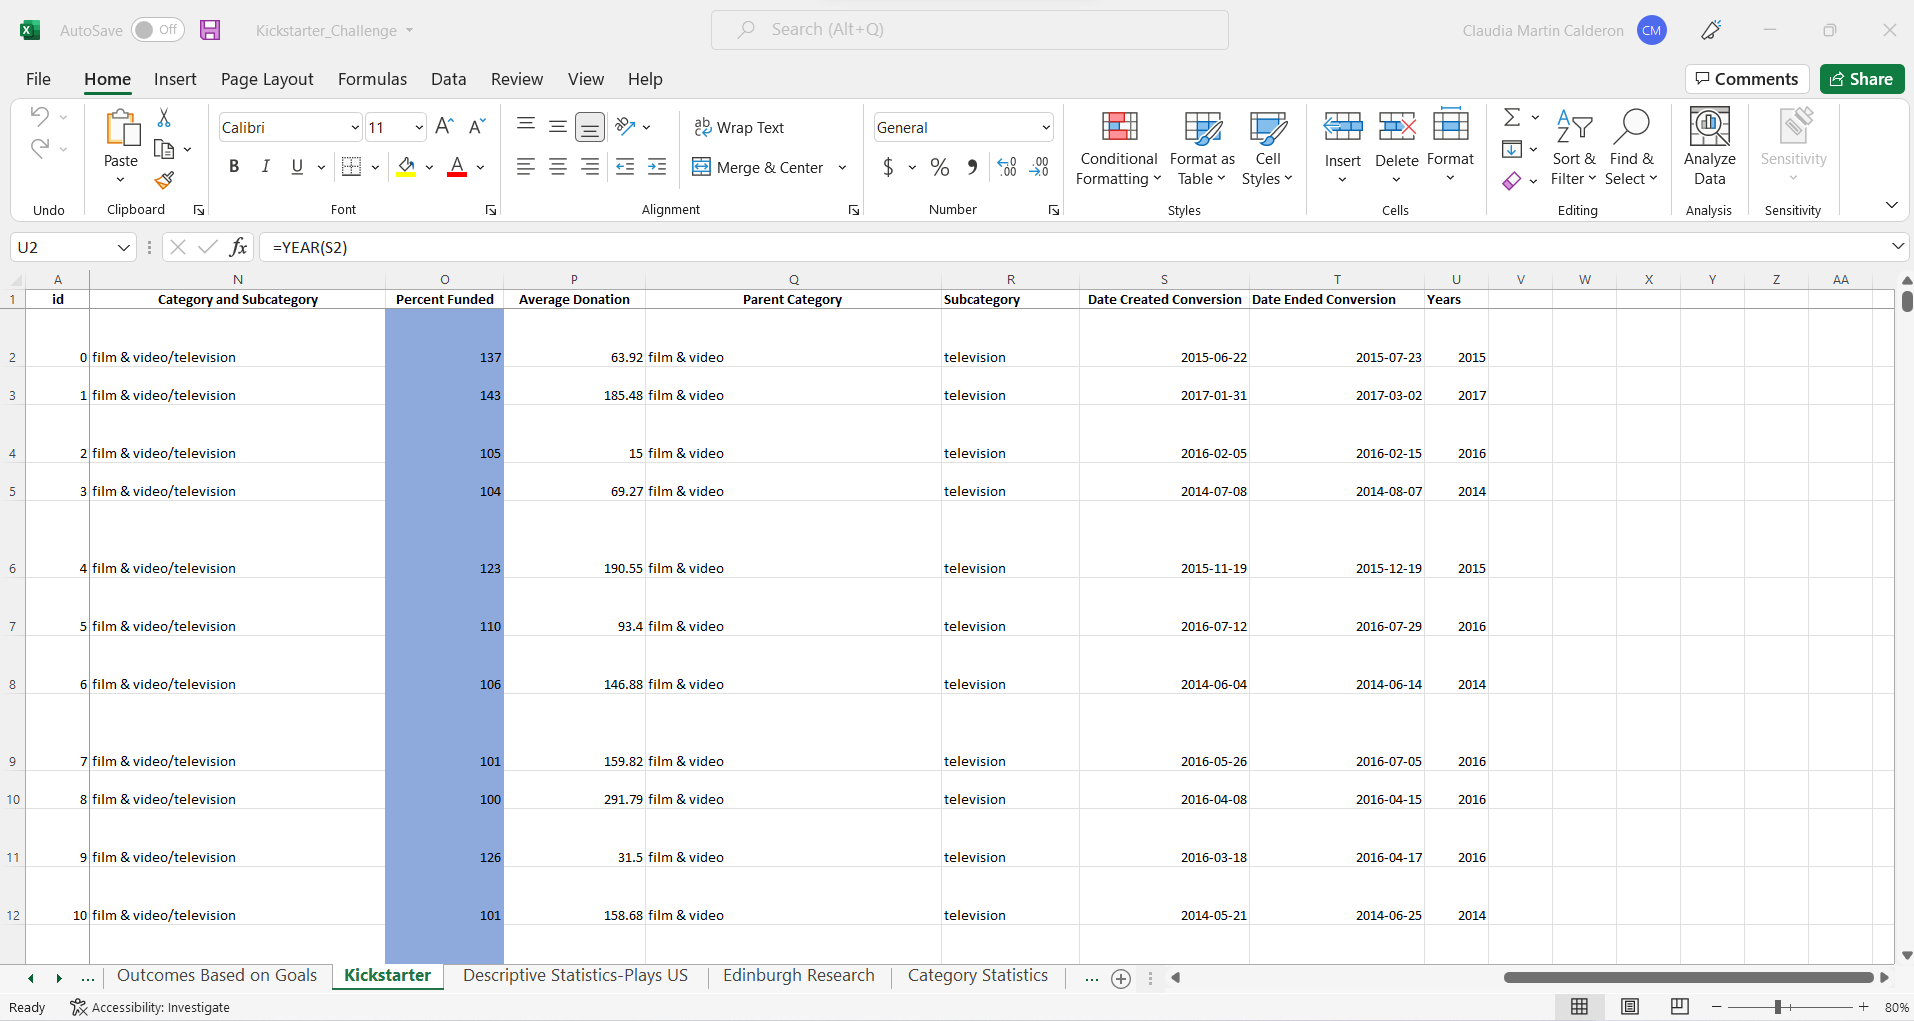The height and width of the screenshot is (1021, 1914).
Task: Click the Increase Decimal icon
Action: 1007,167
